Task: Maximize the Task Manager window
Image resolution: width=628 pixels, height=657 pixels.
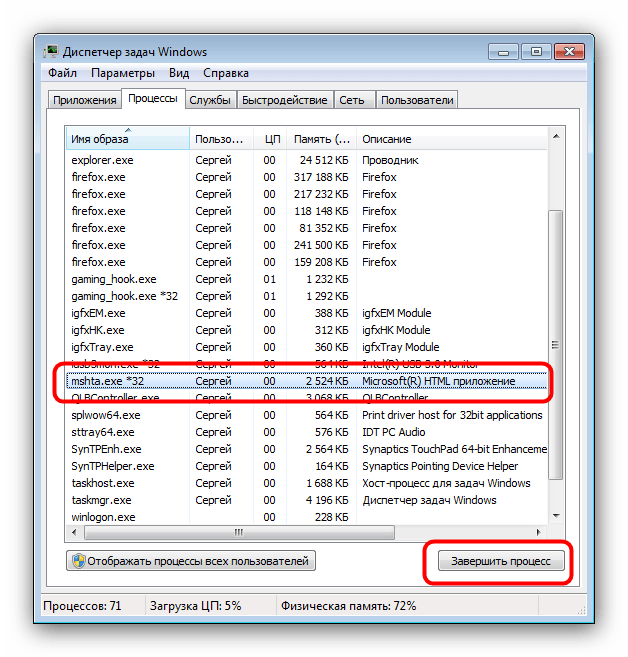Action: tap(536, 52)
